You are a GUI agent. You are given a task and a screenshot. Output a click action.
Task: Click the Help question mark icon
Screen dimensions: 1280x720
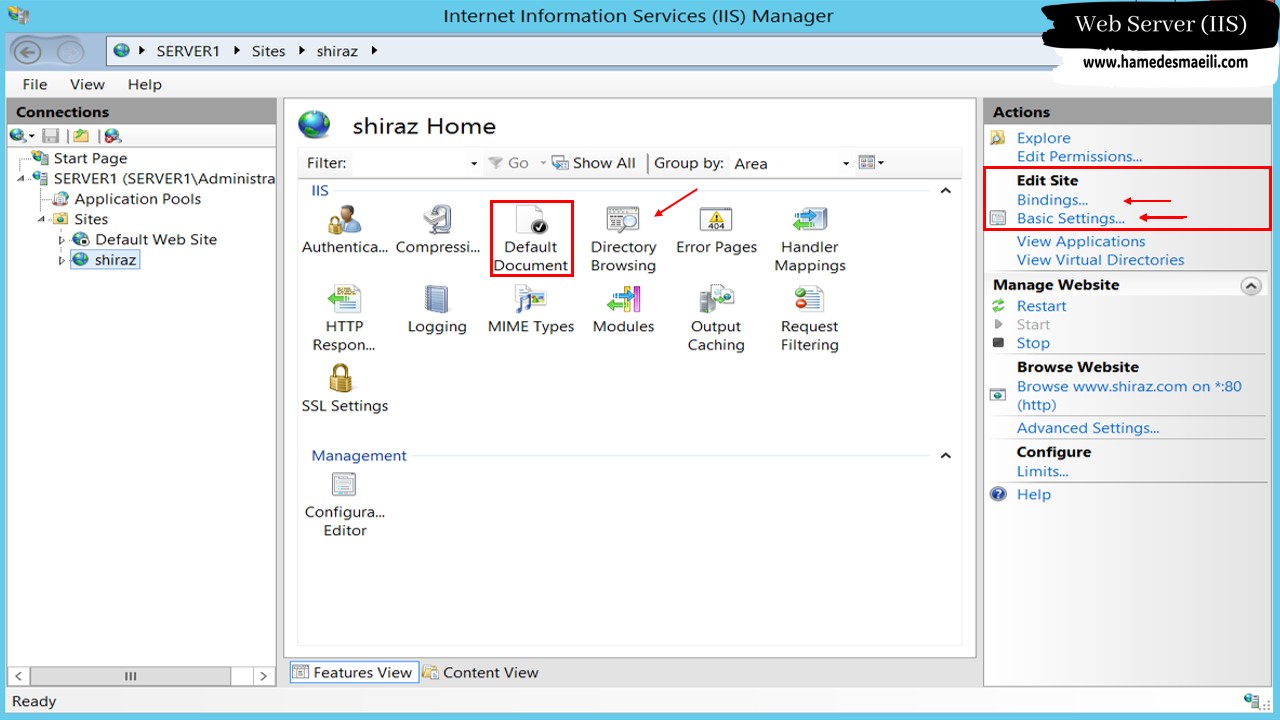pos(998,494)
